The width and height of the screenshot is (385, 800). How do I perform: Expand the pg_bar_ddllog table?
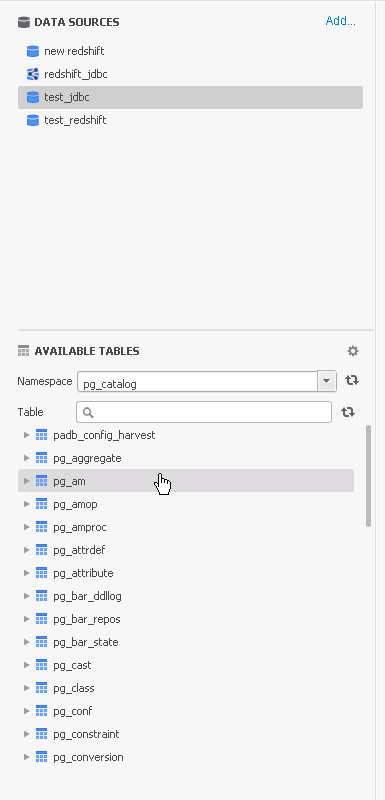click(x=27, y=596)
